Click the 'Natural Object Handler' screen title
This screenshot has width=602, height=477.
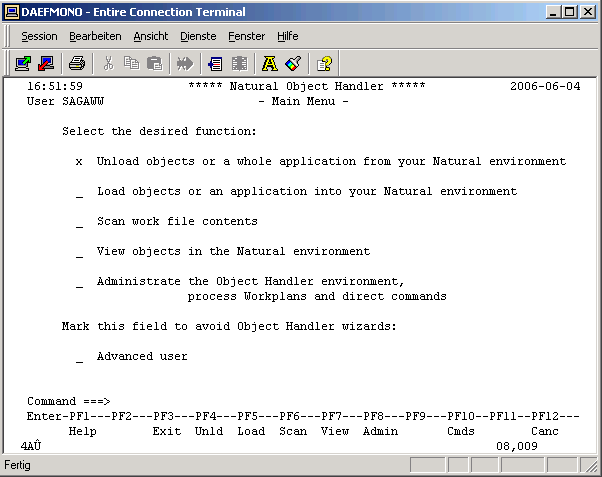(306, 86)
